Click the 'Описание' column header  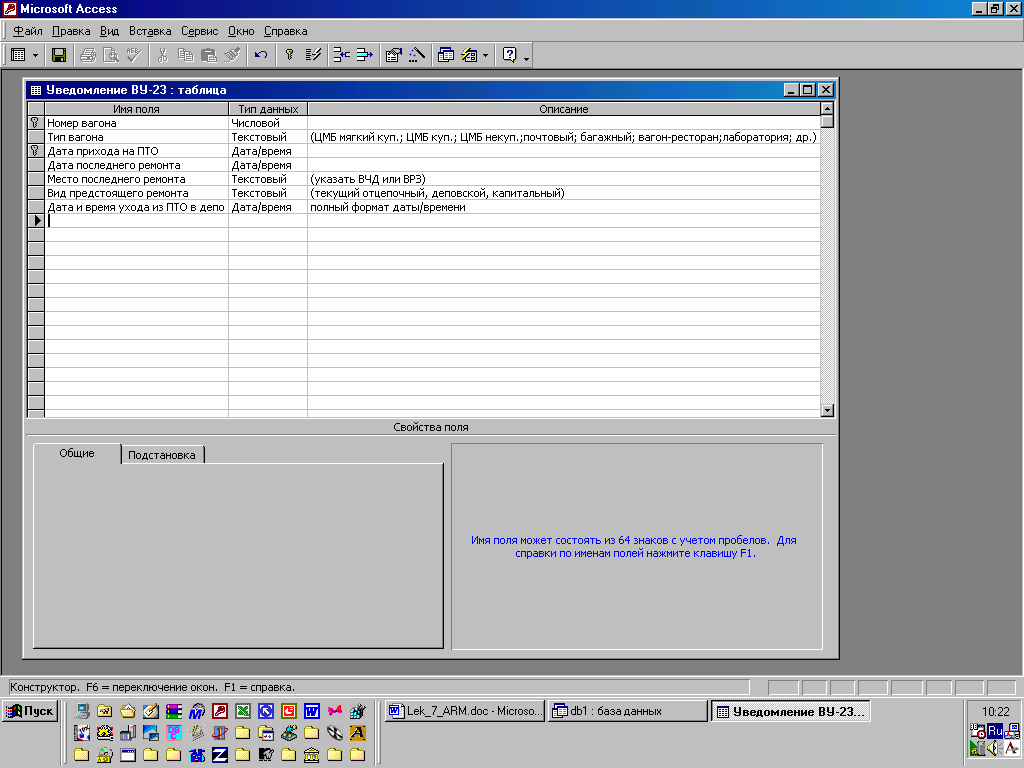(x=564, y=109)
